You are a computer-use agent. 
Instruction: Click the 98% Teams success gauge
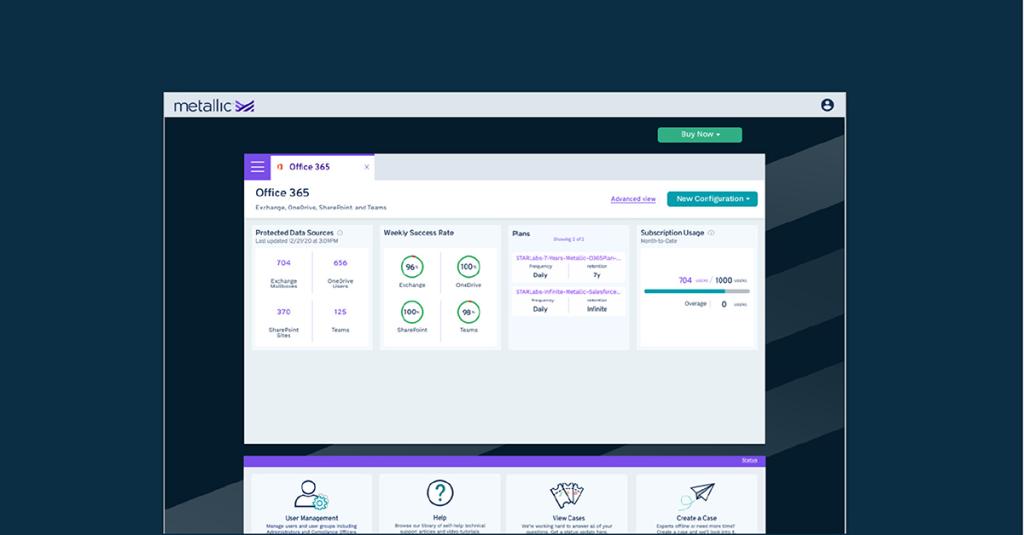pyautogui.click(x=468, y=312)
